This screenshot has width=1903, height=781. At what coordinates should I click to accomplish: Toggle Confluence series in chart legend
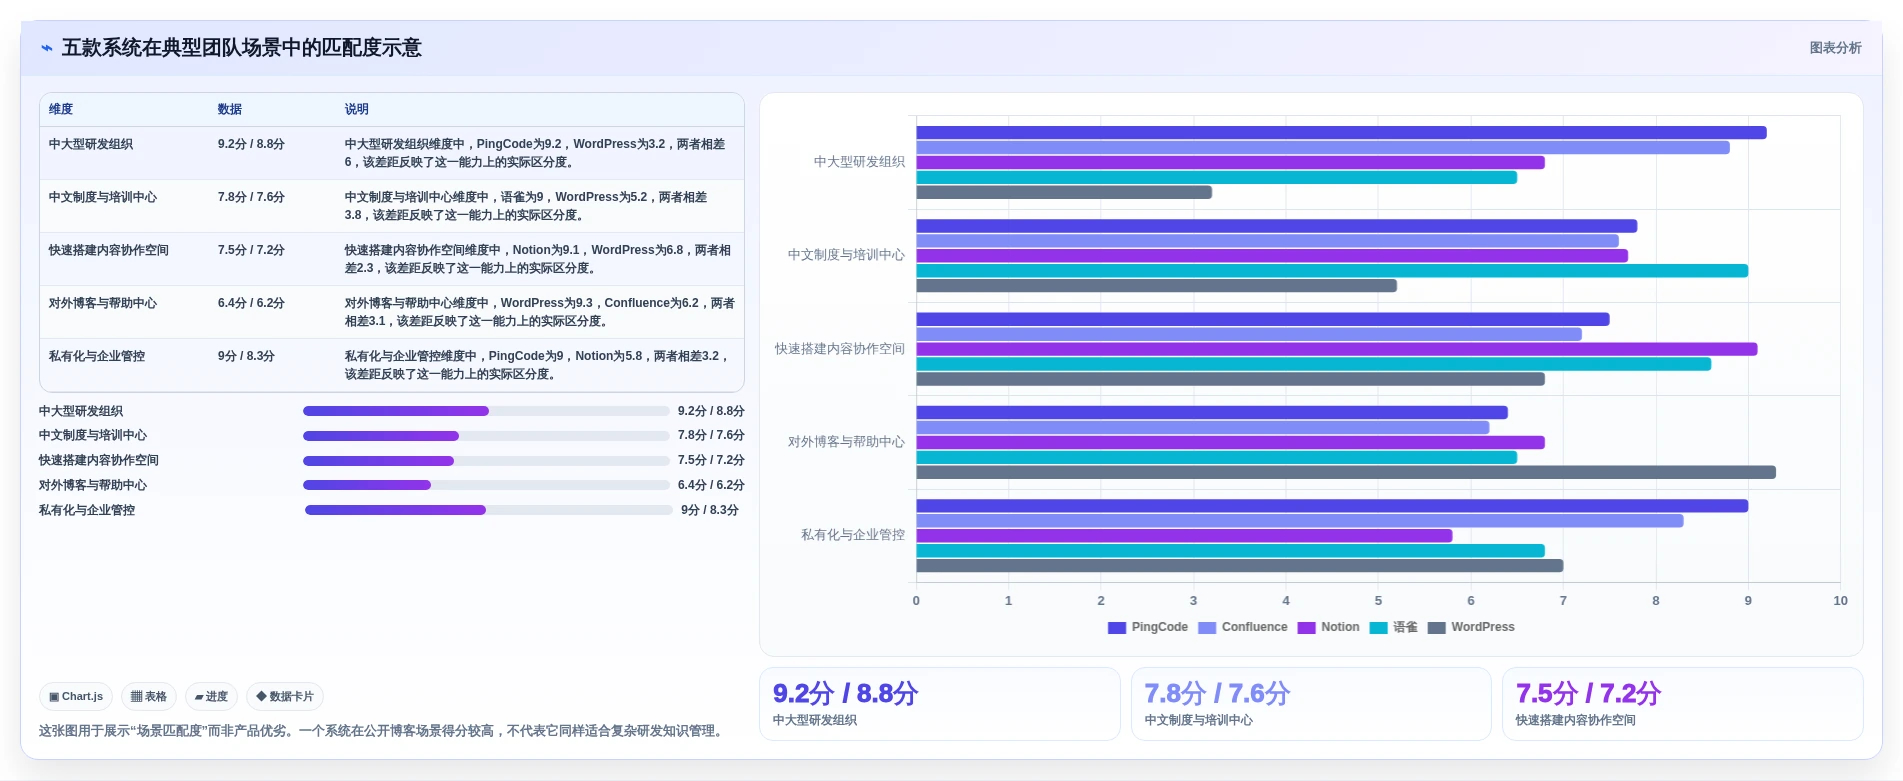1243,627
